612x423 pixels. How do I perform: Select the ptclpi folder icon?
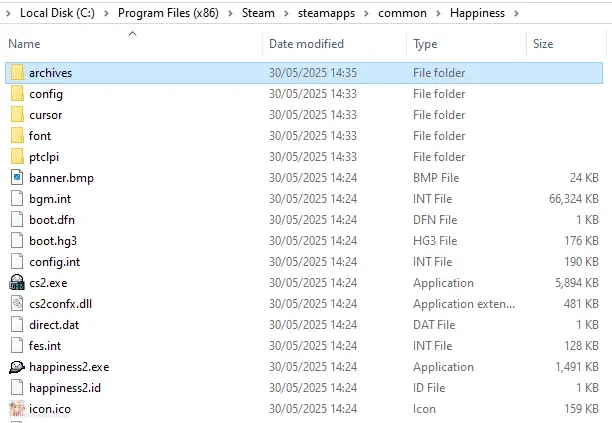[x=17, y=157]
